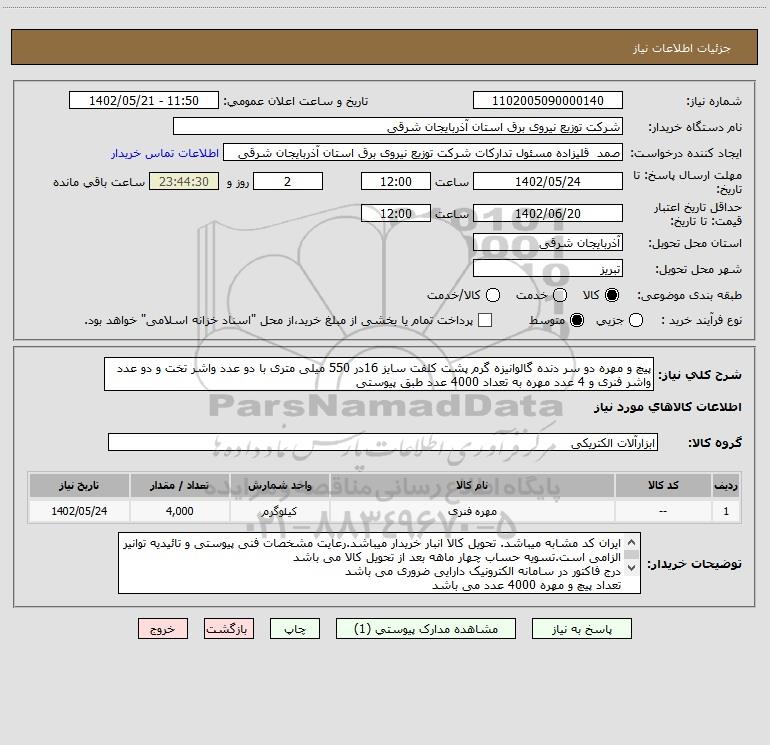Click the price validity date 1402/06/20 field
This screenshot has width=770, height=745.
point(548,214)
